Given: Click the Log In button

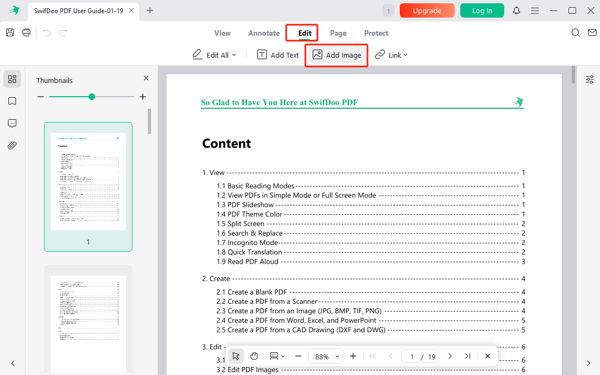Looking at the screenshot, I should tap(482, 11).
